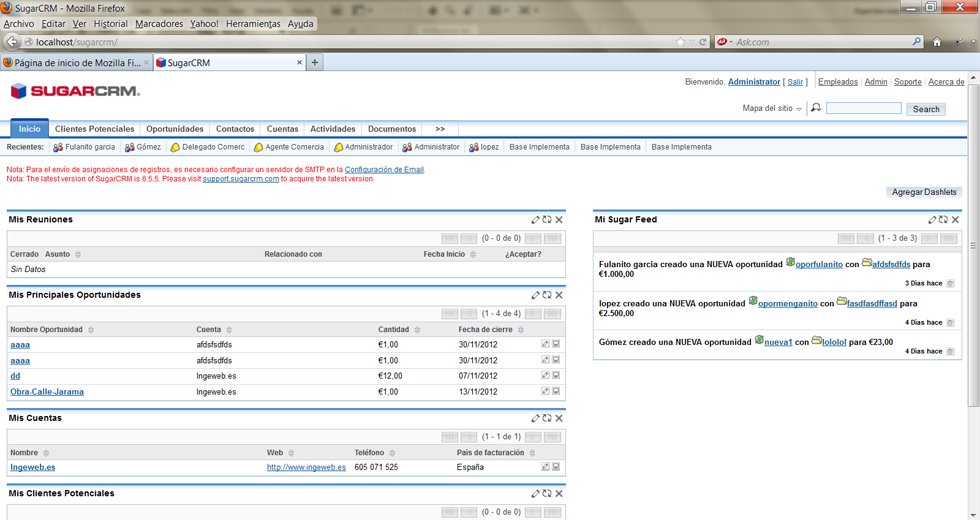Screen dimensions: 980x520
Task: Sort opportunities by Nombre Oportunidad column
Action: [52, 329]
